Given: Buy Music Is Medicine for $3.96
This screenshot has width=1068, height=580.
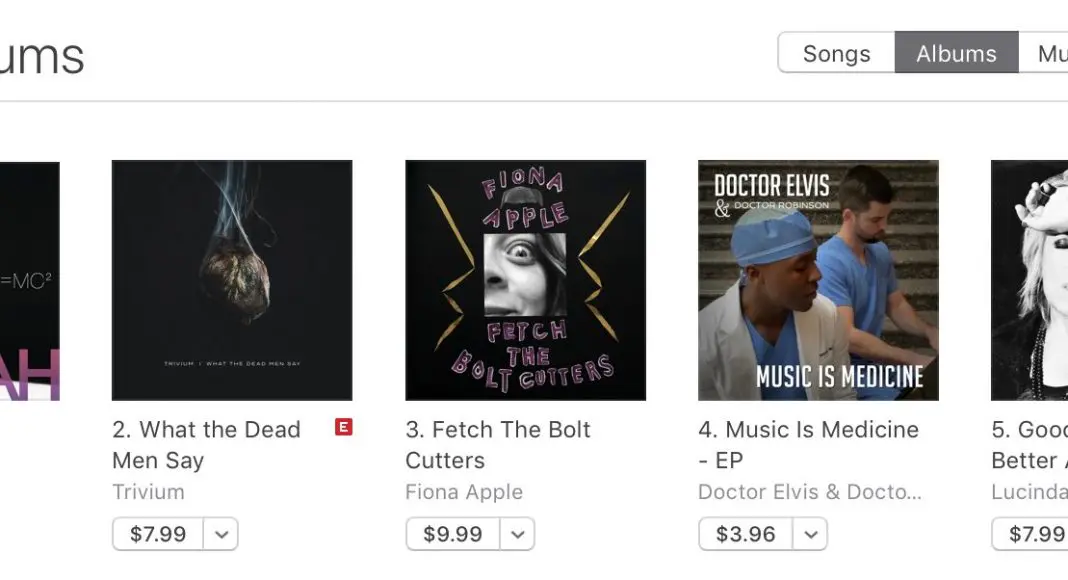Looking at the screenshot, I should [x=745, y=534].
